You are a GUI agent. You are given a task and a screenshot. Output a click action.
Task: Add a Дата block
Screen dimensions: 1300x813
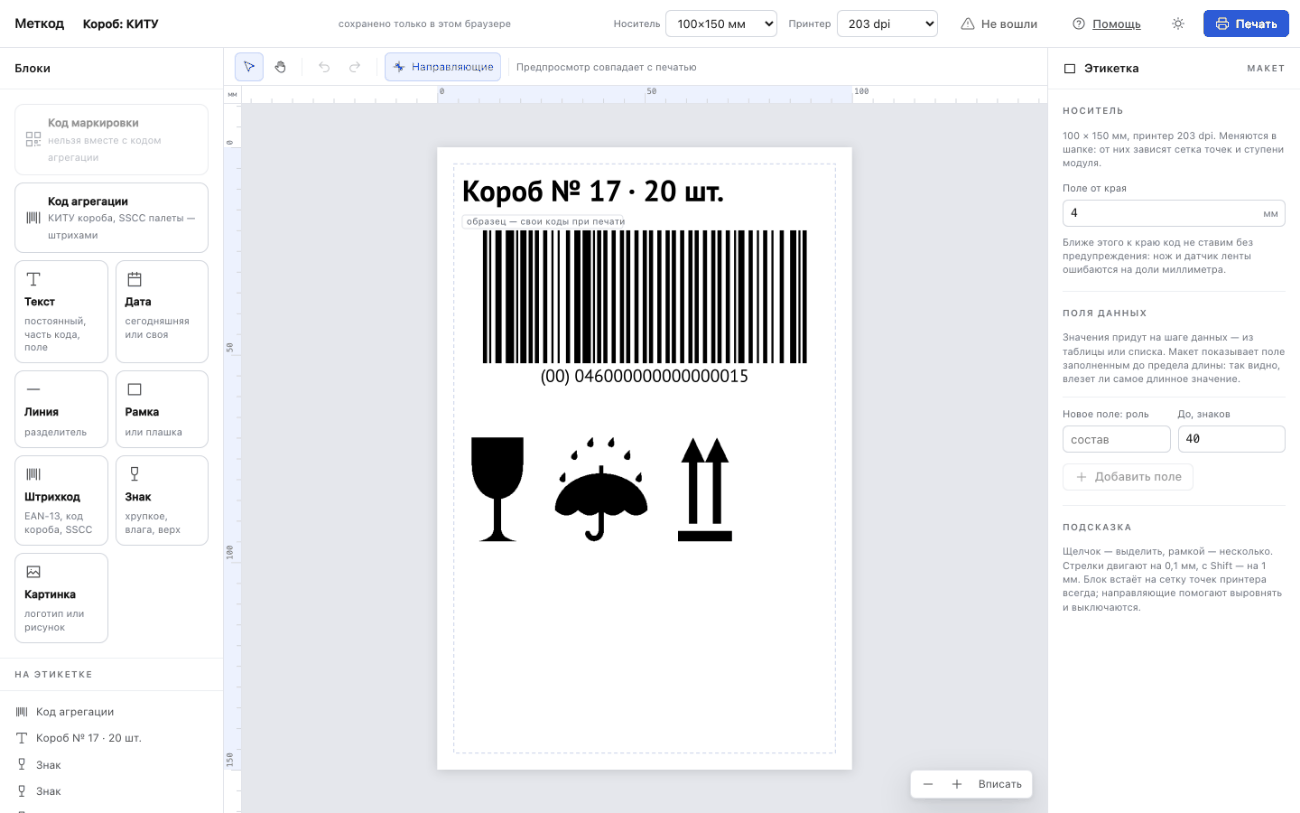(x=162, y=312)
